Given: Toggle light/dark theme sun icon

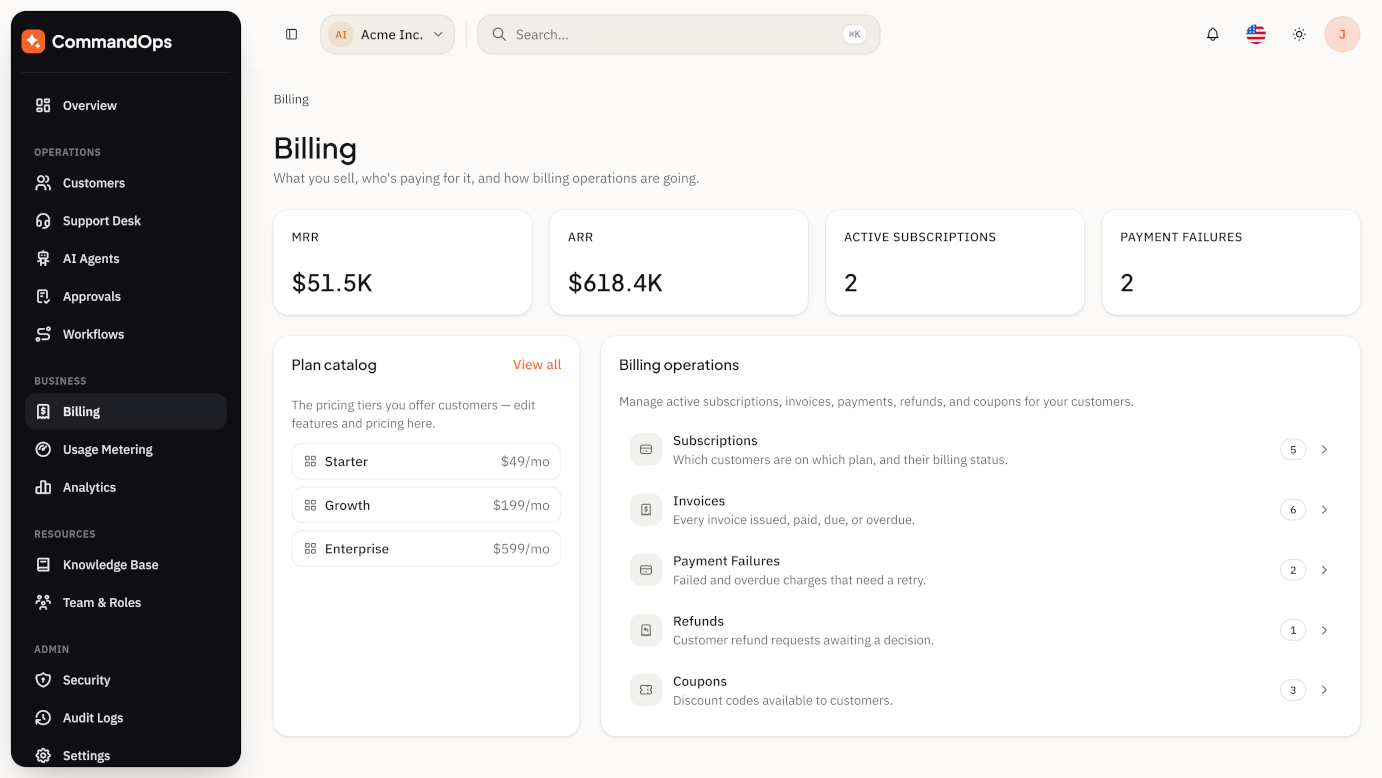Looking at the screenshot, I should pos(1299,34).
